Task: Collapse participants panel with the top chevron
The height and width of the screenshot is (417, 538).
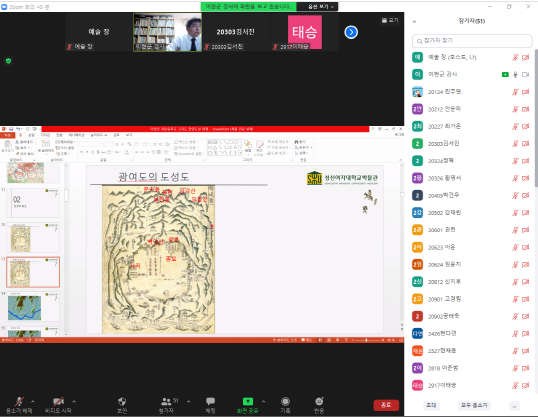Action: (x=414, y=21)
